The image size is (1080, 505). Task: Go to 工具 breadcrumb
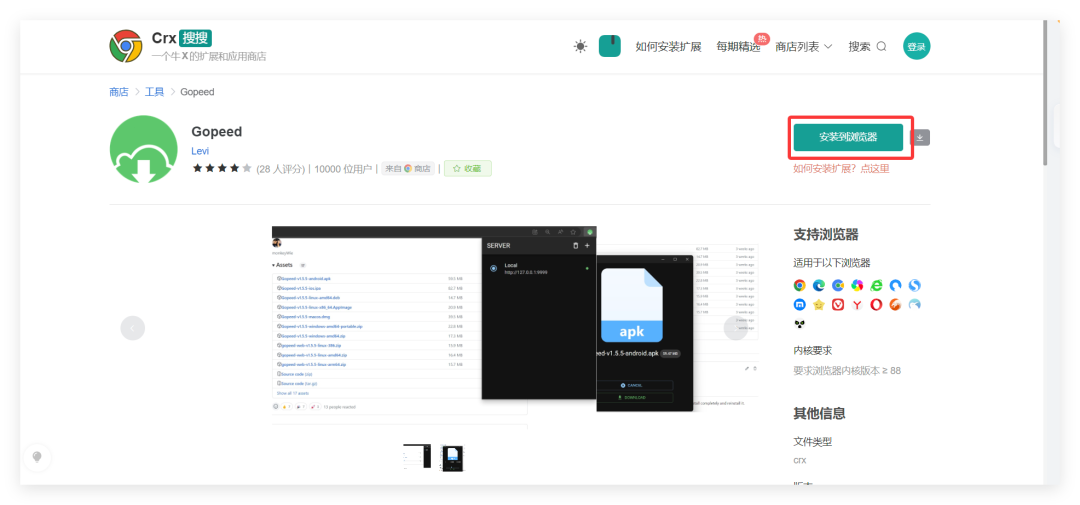(154, 92)
